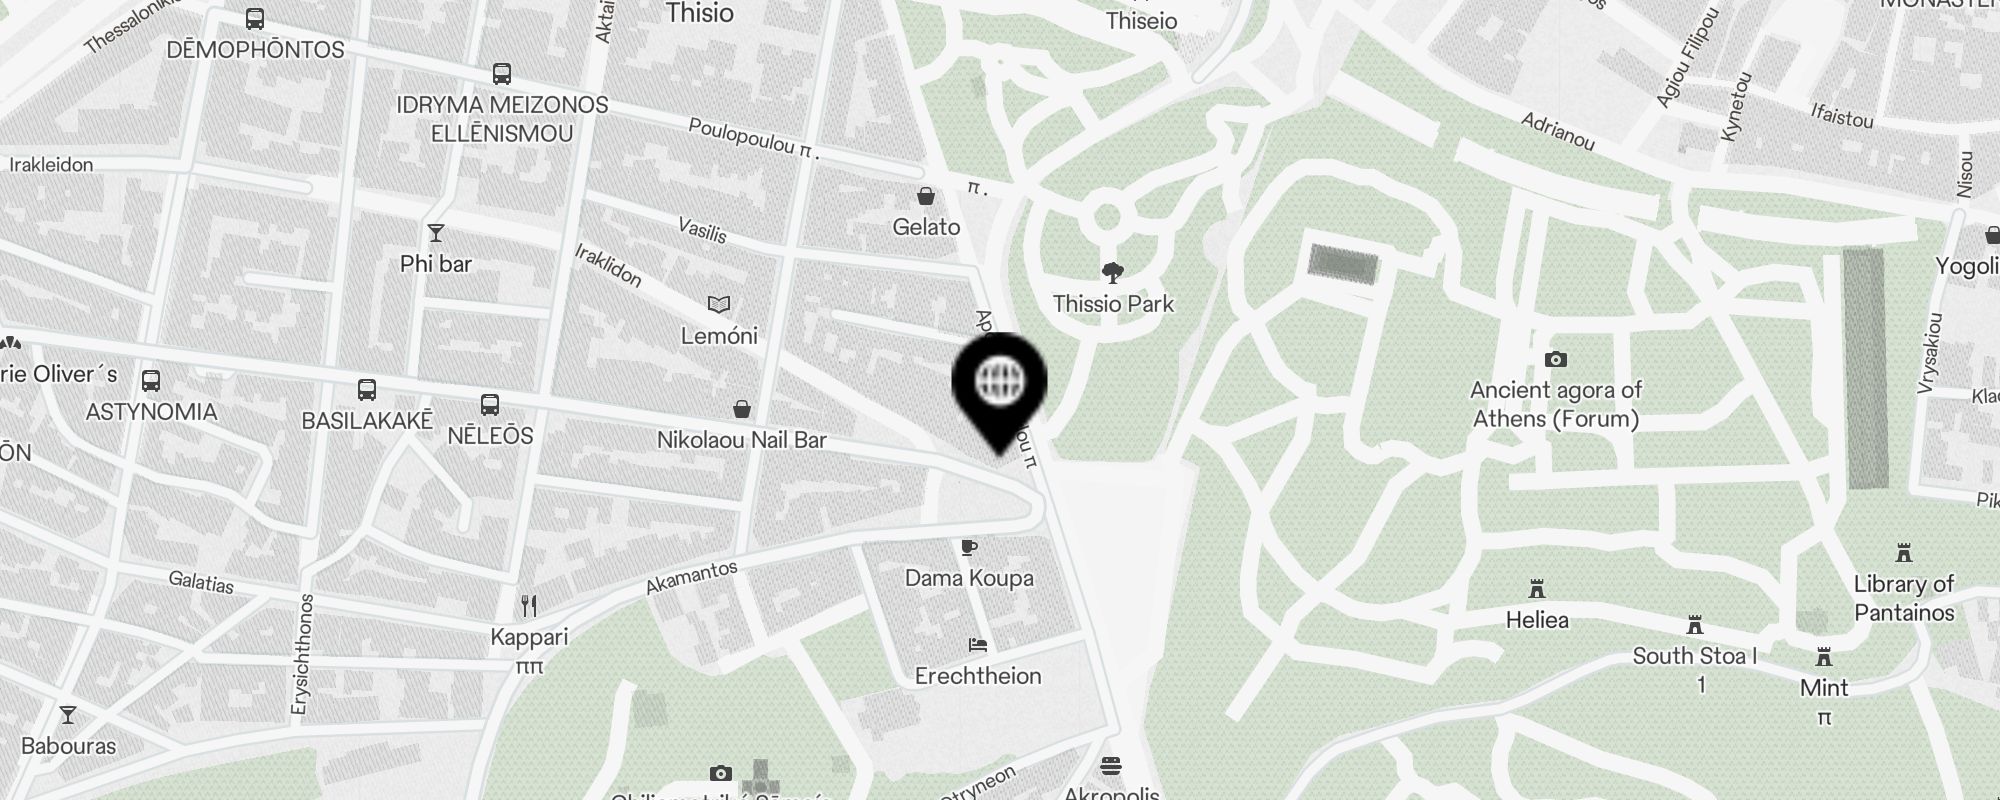The height and width of the screenshot is (800, 2000).
Task: Click the NĒLEŌS bus stop icon
Action: 489,404
